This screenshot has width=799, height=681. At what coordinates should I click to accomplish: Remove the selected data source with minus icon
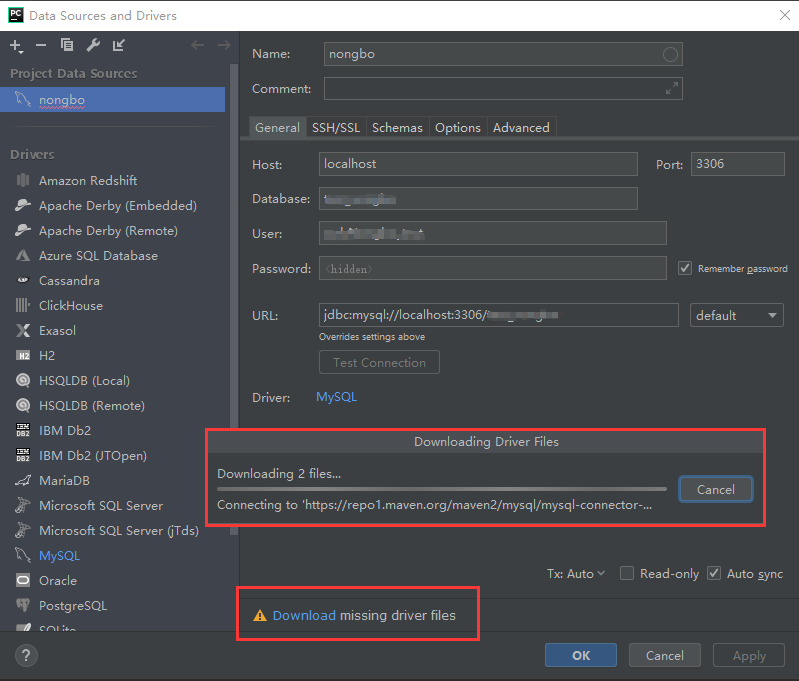click(x=41, y=45)
